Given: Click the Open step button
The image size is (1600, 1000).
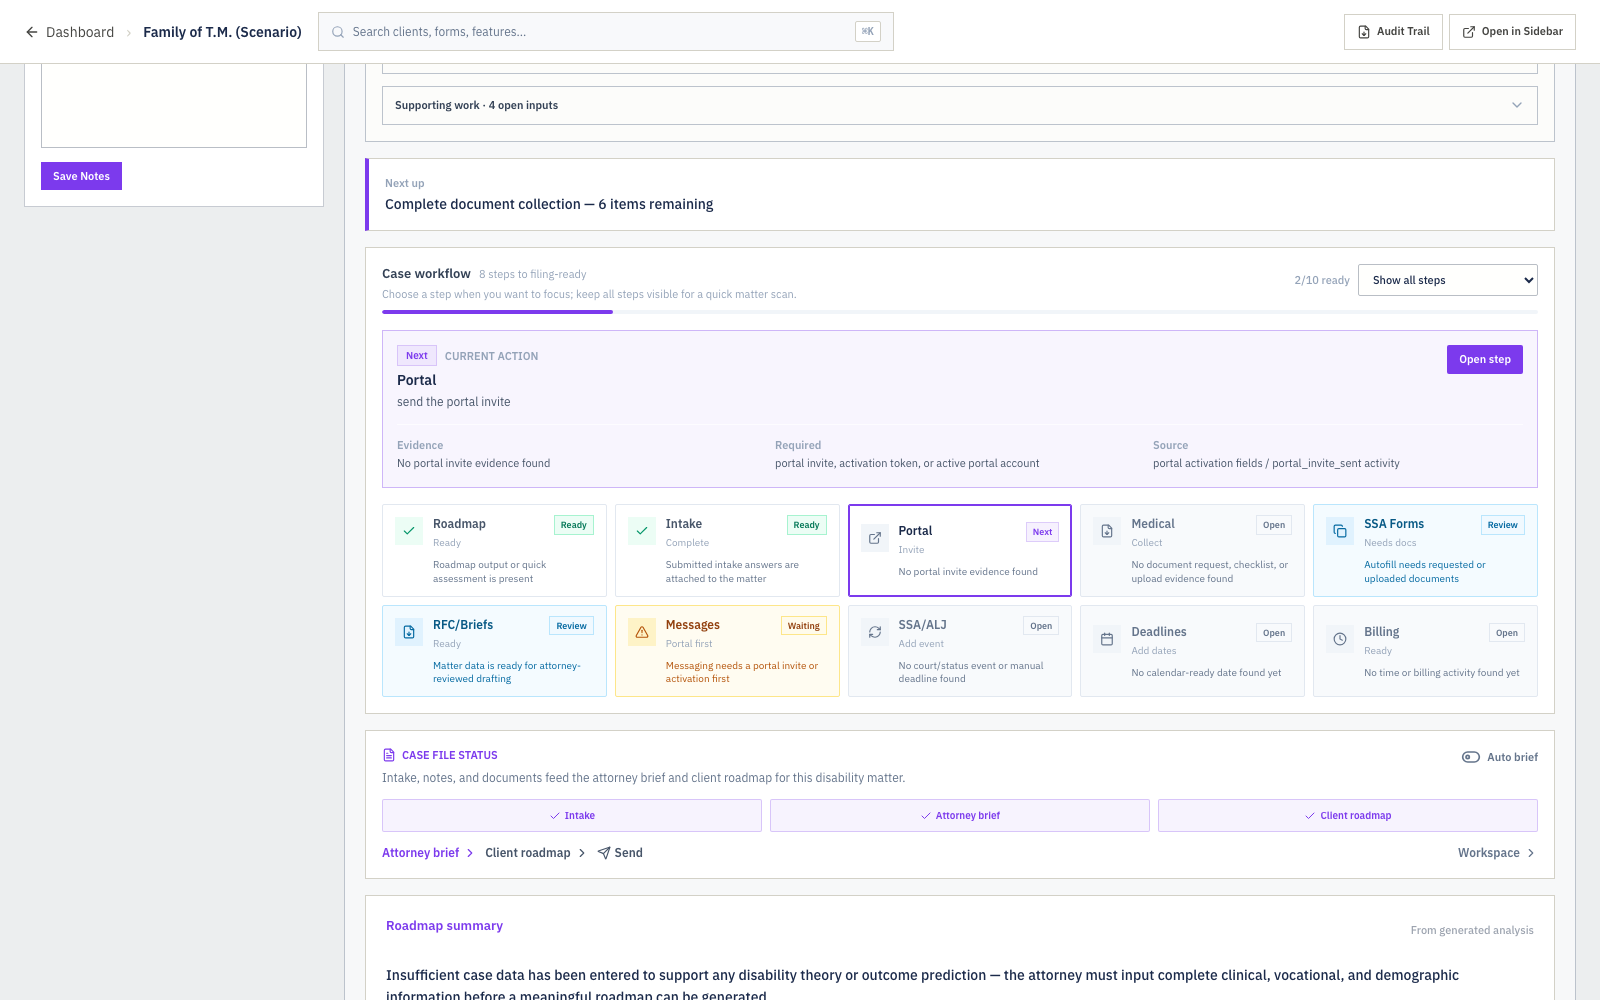Looking at the screenshot, I should point(1485,360).
